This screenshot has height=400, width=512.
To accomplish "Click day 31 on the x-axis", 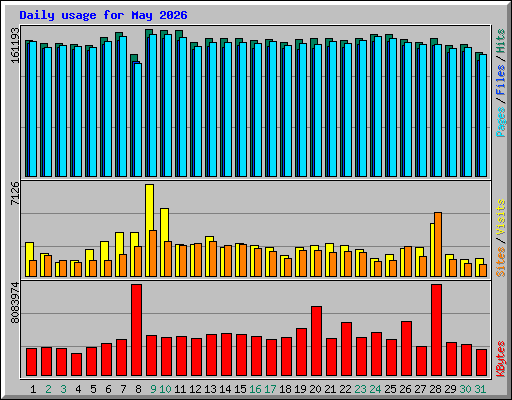I will tap(480, 389).
